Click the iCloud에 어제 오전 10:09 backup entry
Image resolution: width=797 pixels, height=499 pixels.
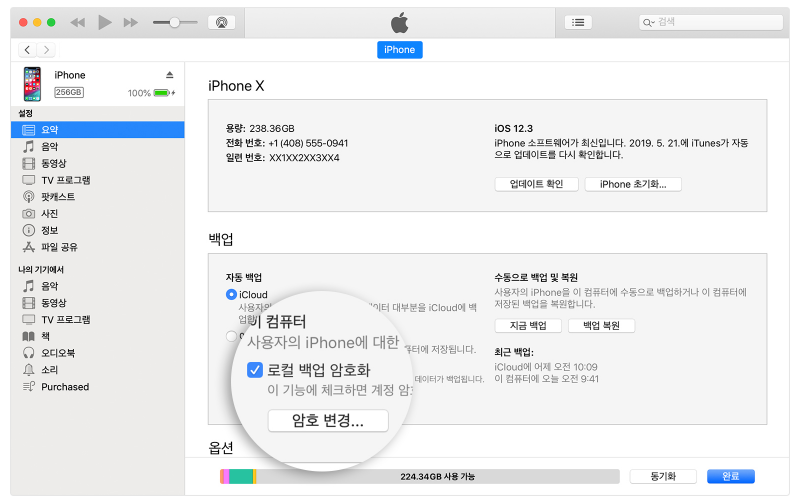[x=546, y=367]
